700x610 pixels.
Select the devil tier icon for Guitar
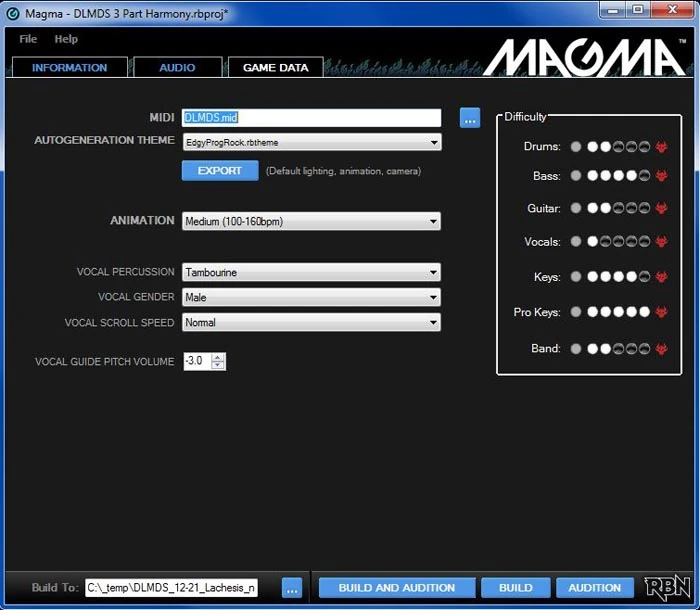[x=662, y=208]
